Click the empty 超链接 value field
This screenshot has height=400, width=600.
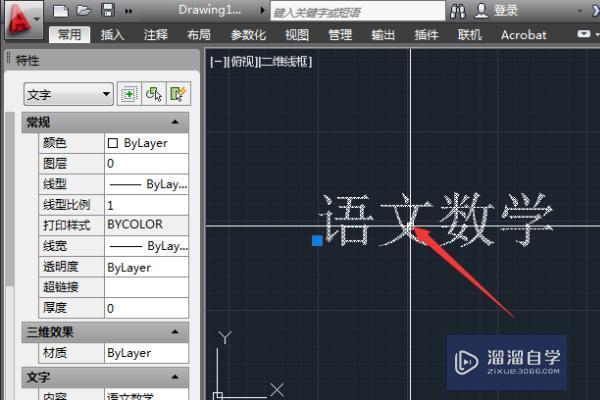(x=147, y=287)
